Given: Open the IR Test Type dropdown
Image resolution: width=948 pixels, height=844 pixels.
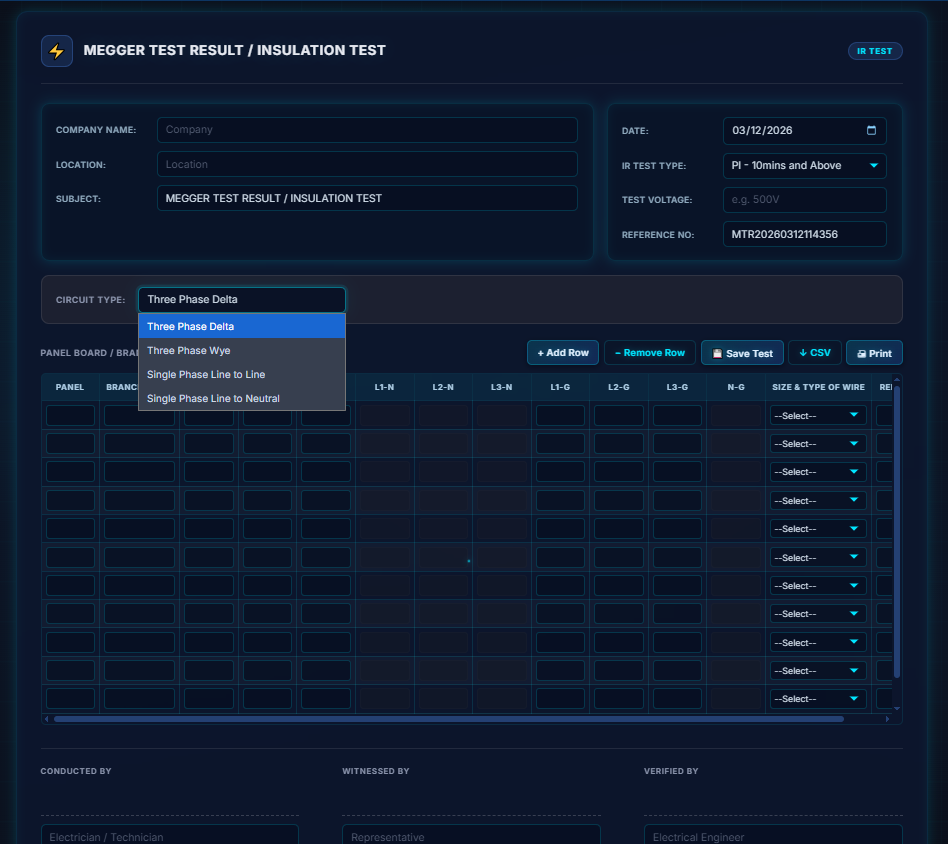Looking at the screenshot, I should [x=804, y=166].
